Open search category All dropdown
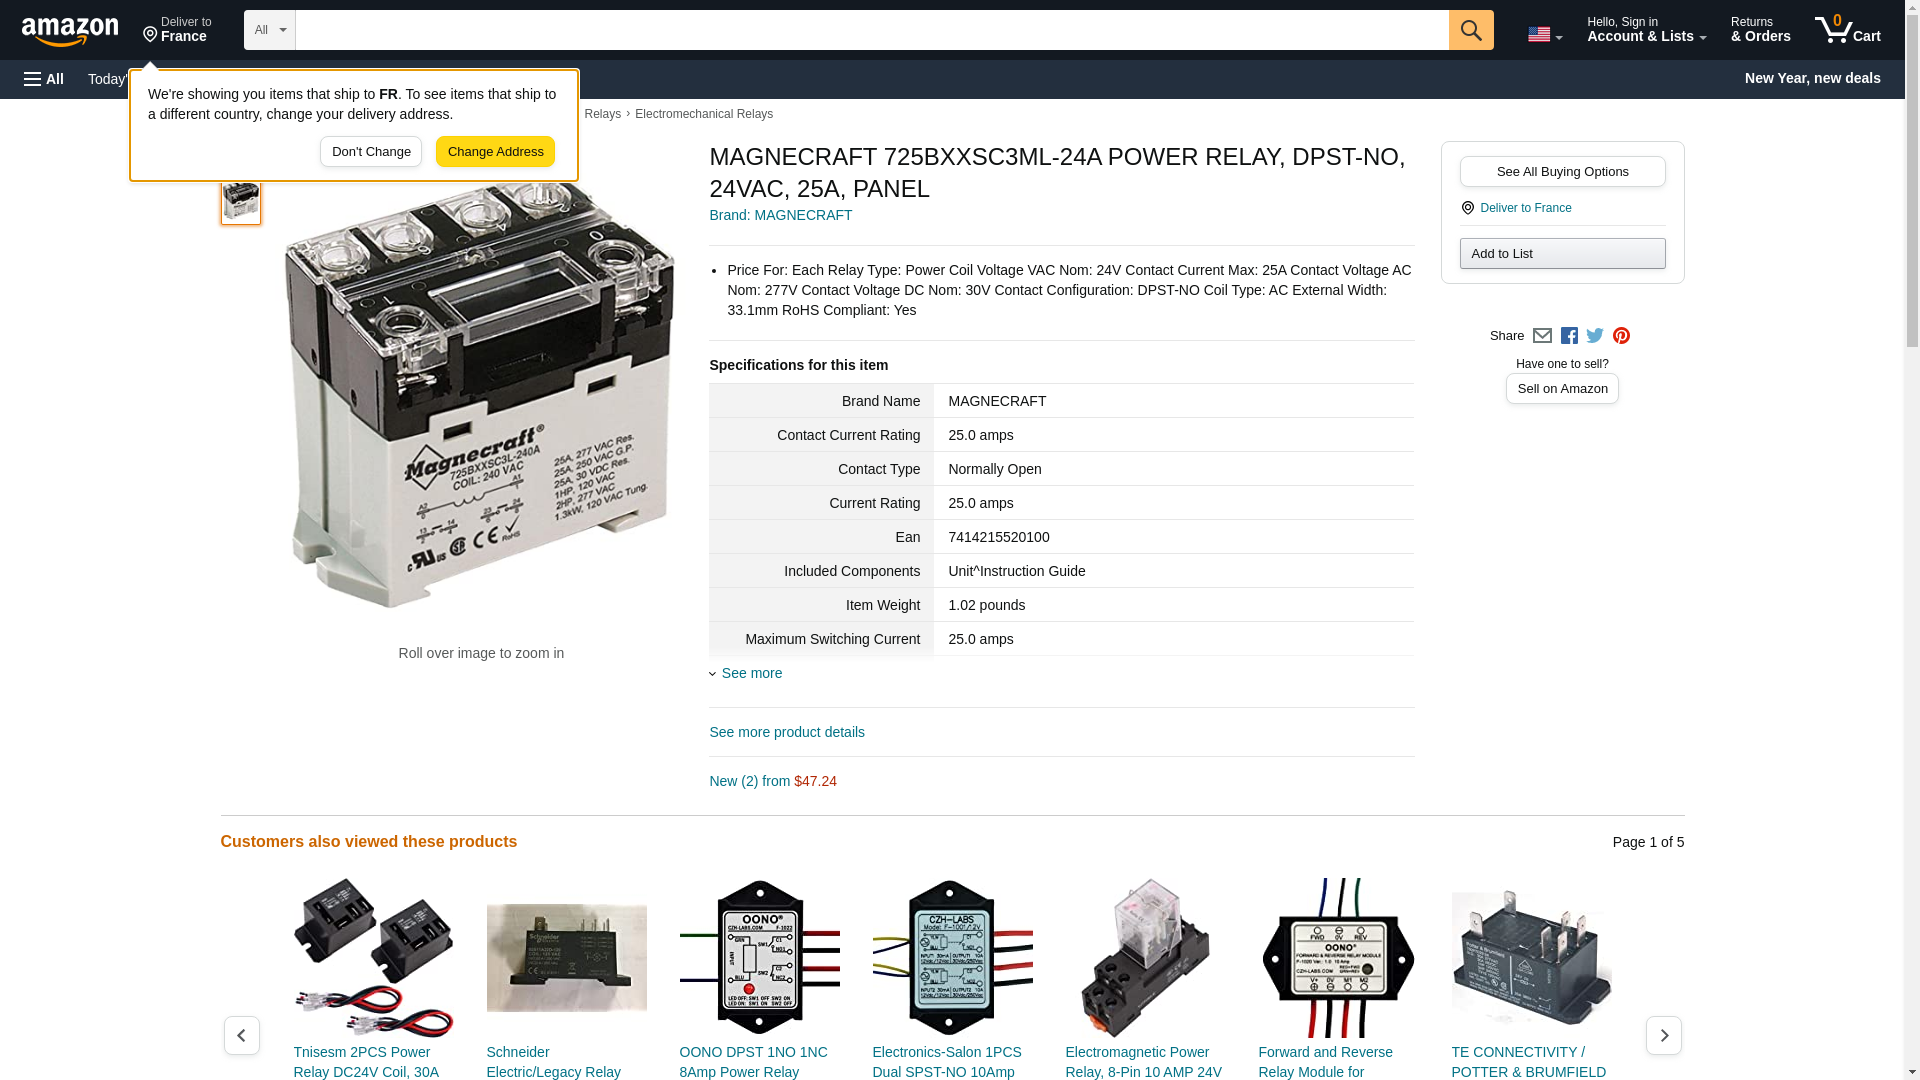 click(x=269, y=30)
